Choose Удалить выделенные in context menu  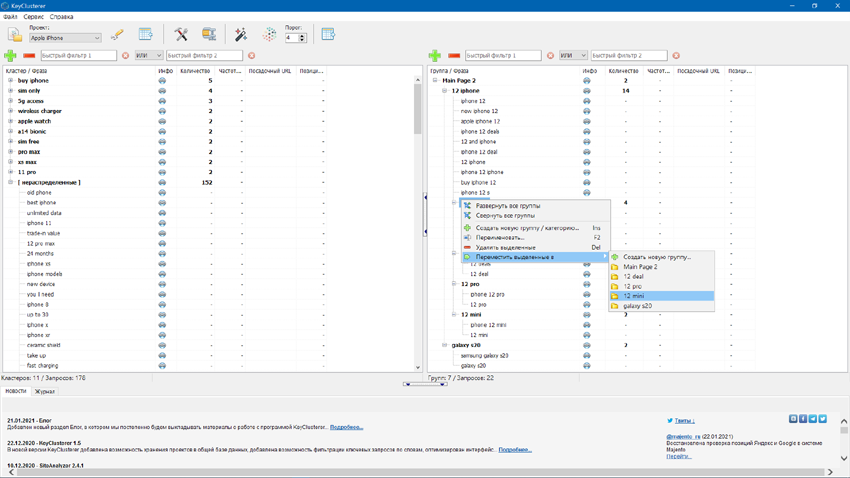[x=535, y=248]
